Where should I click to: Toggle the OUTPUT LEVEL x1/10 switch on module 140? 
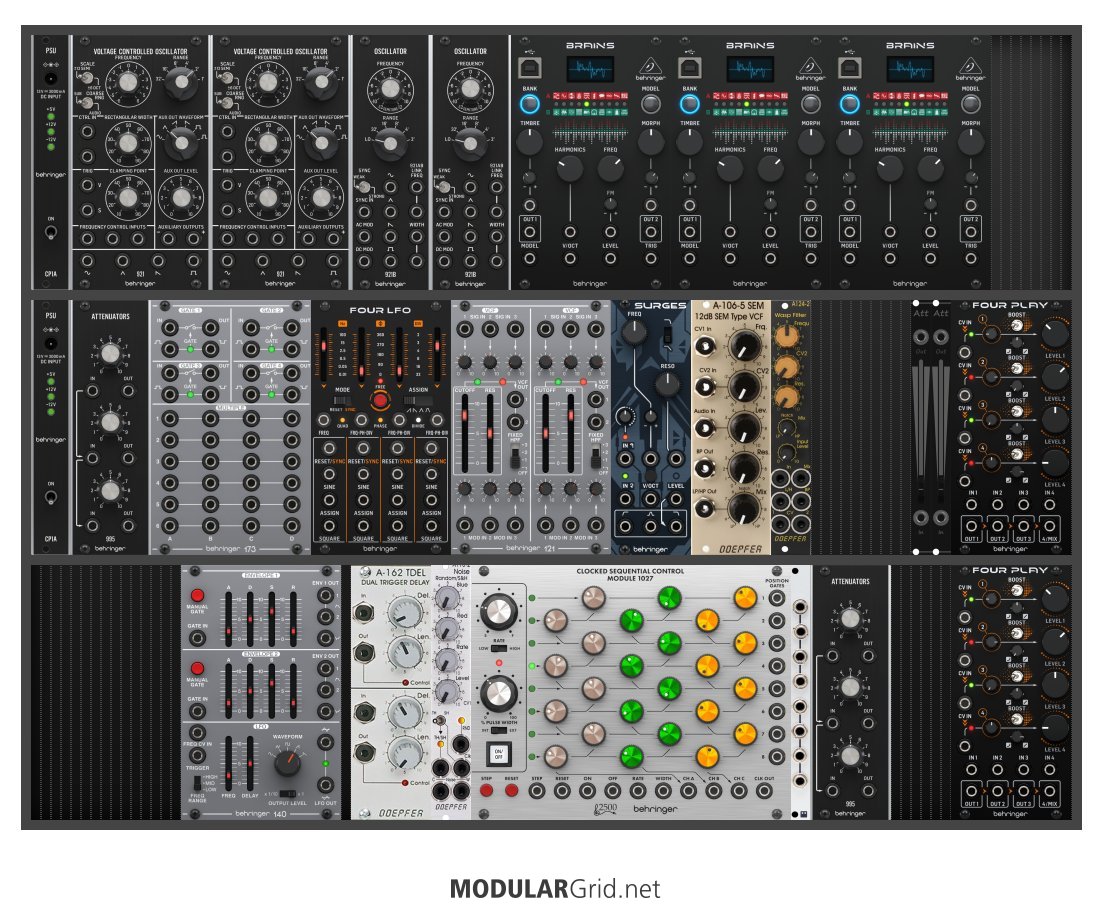click(x=287, y=794)
